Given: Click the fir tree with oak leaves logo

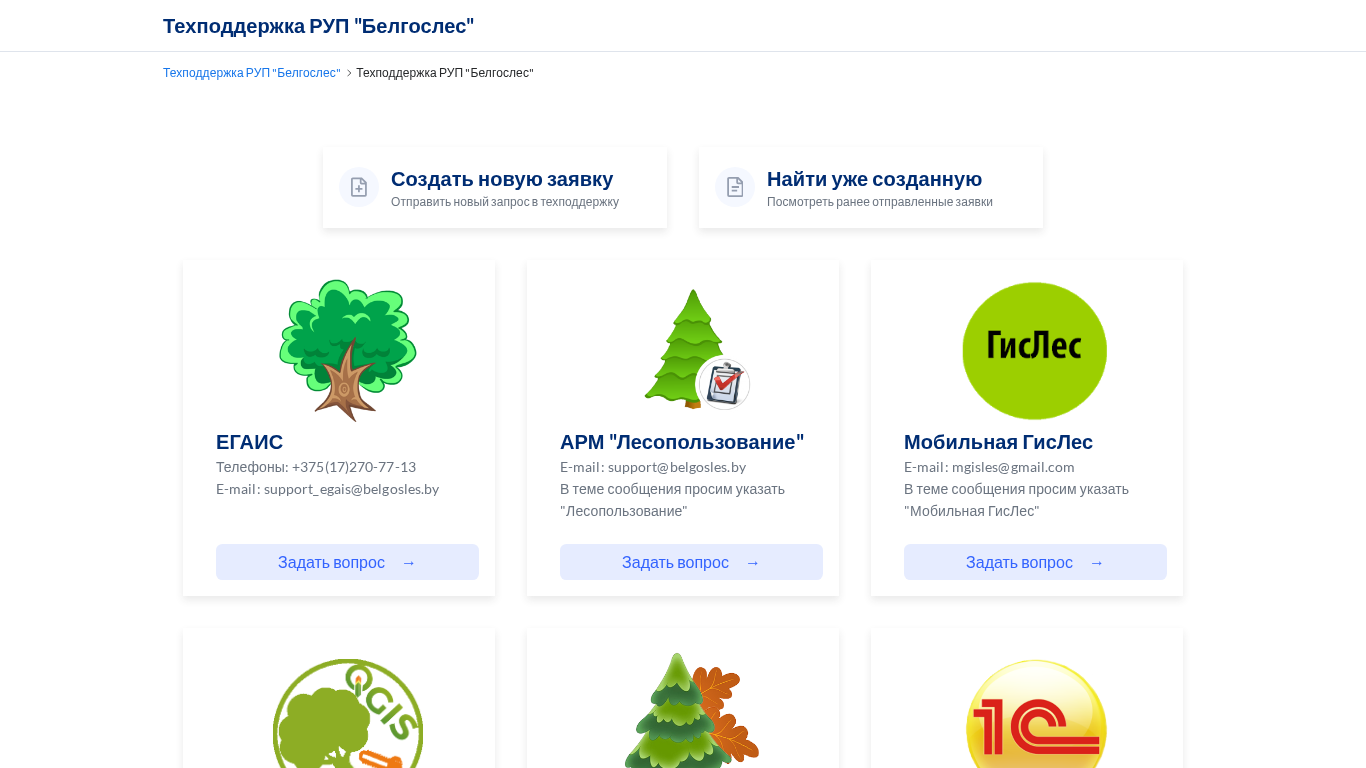Looking at the screenshot, I should click(x=692, y=710).
